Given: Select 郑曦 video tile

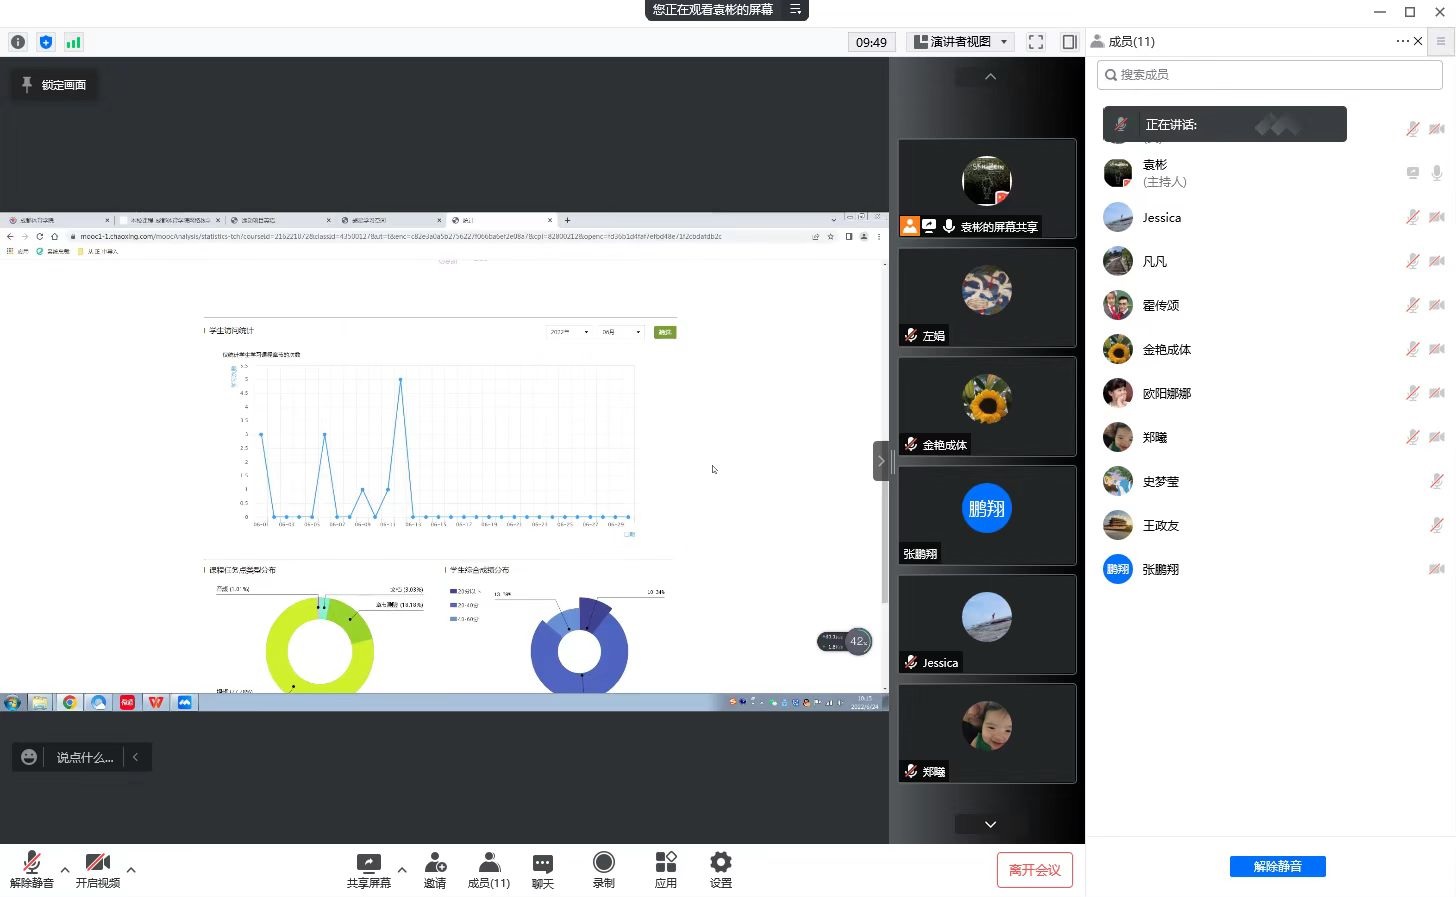Looking at the screenshot, I should (987, 733).
